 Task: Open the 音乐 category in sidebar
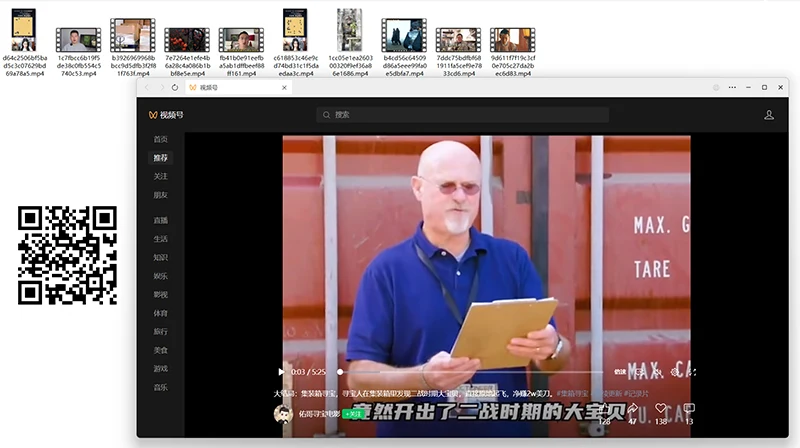pos(161,387)
